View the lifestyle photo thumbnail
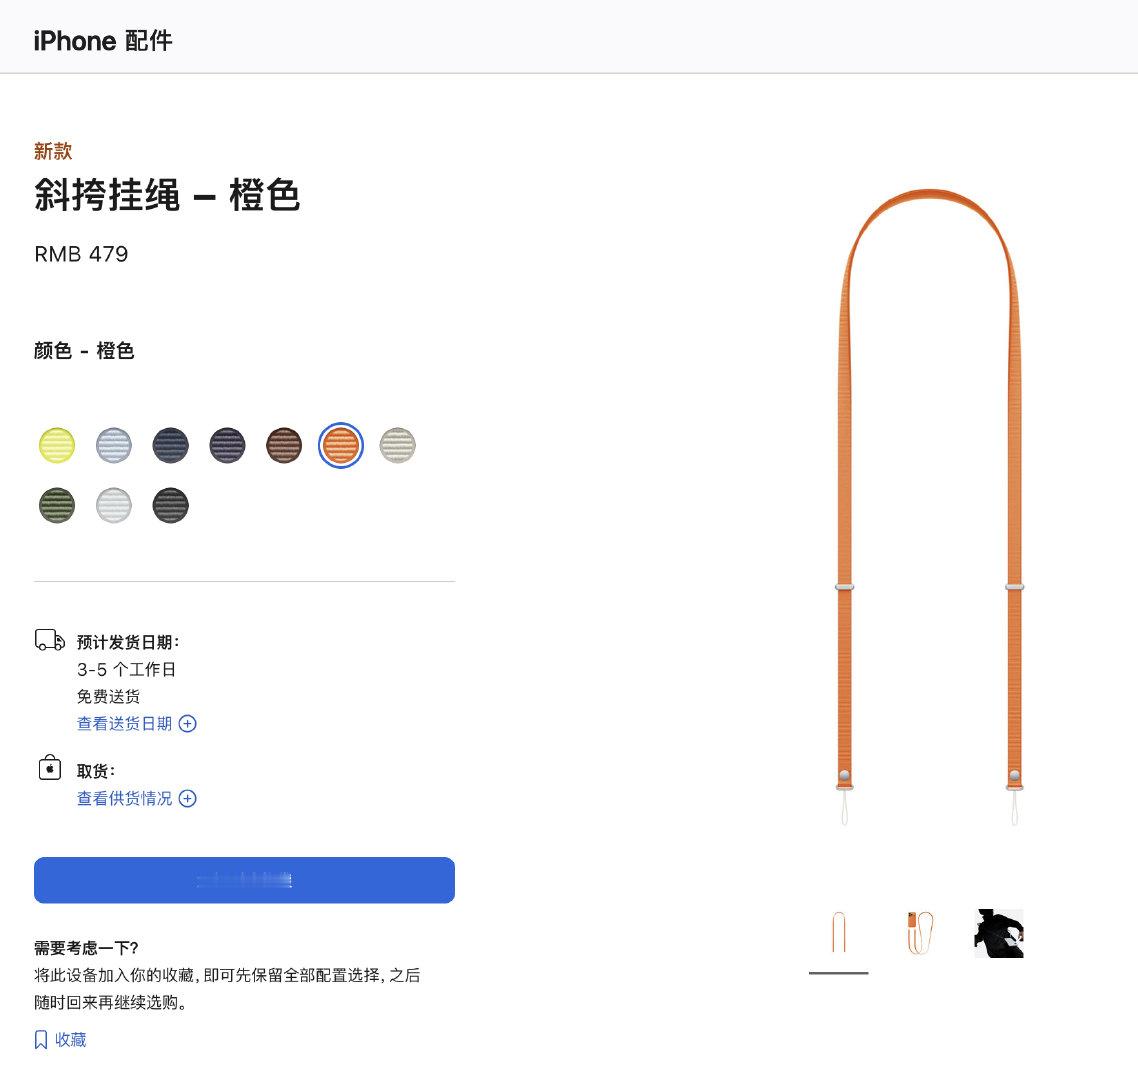Image resolution: width=1138 pixels, height=1080 pixels. click(999, 933)
